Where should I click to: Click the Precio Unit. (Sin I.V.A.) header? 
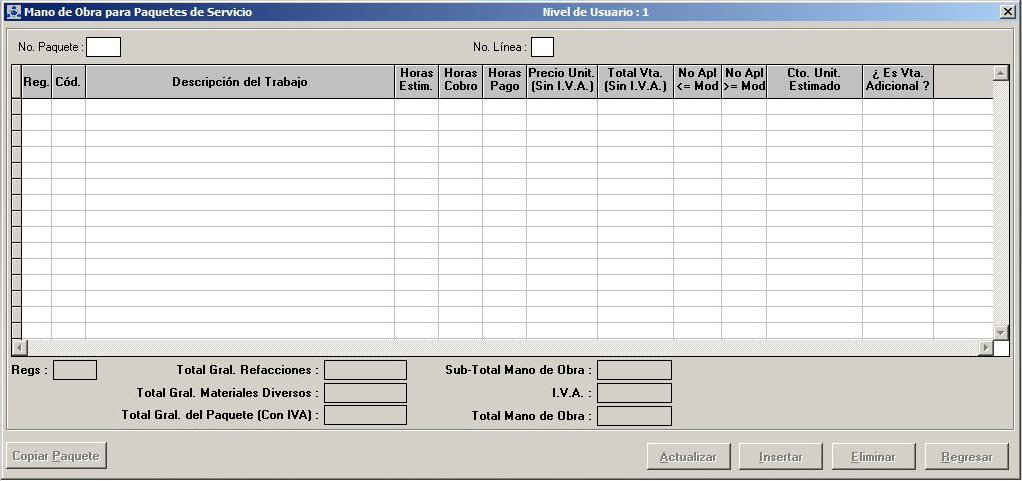coord(562,81)
